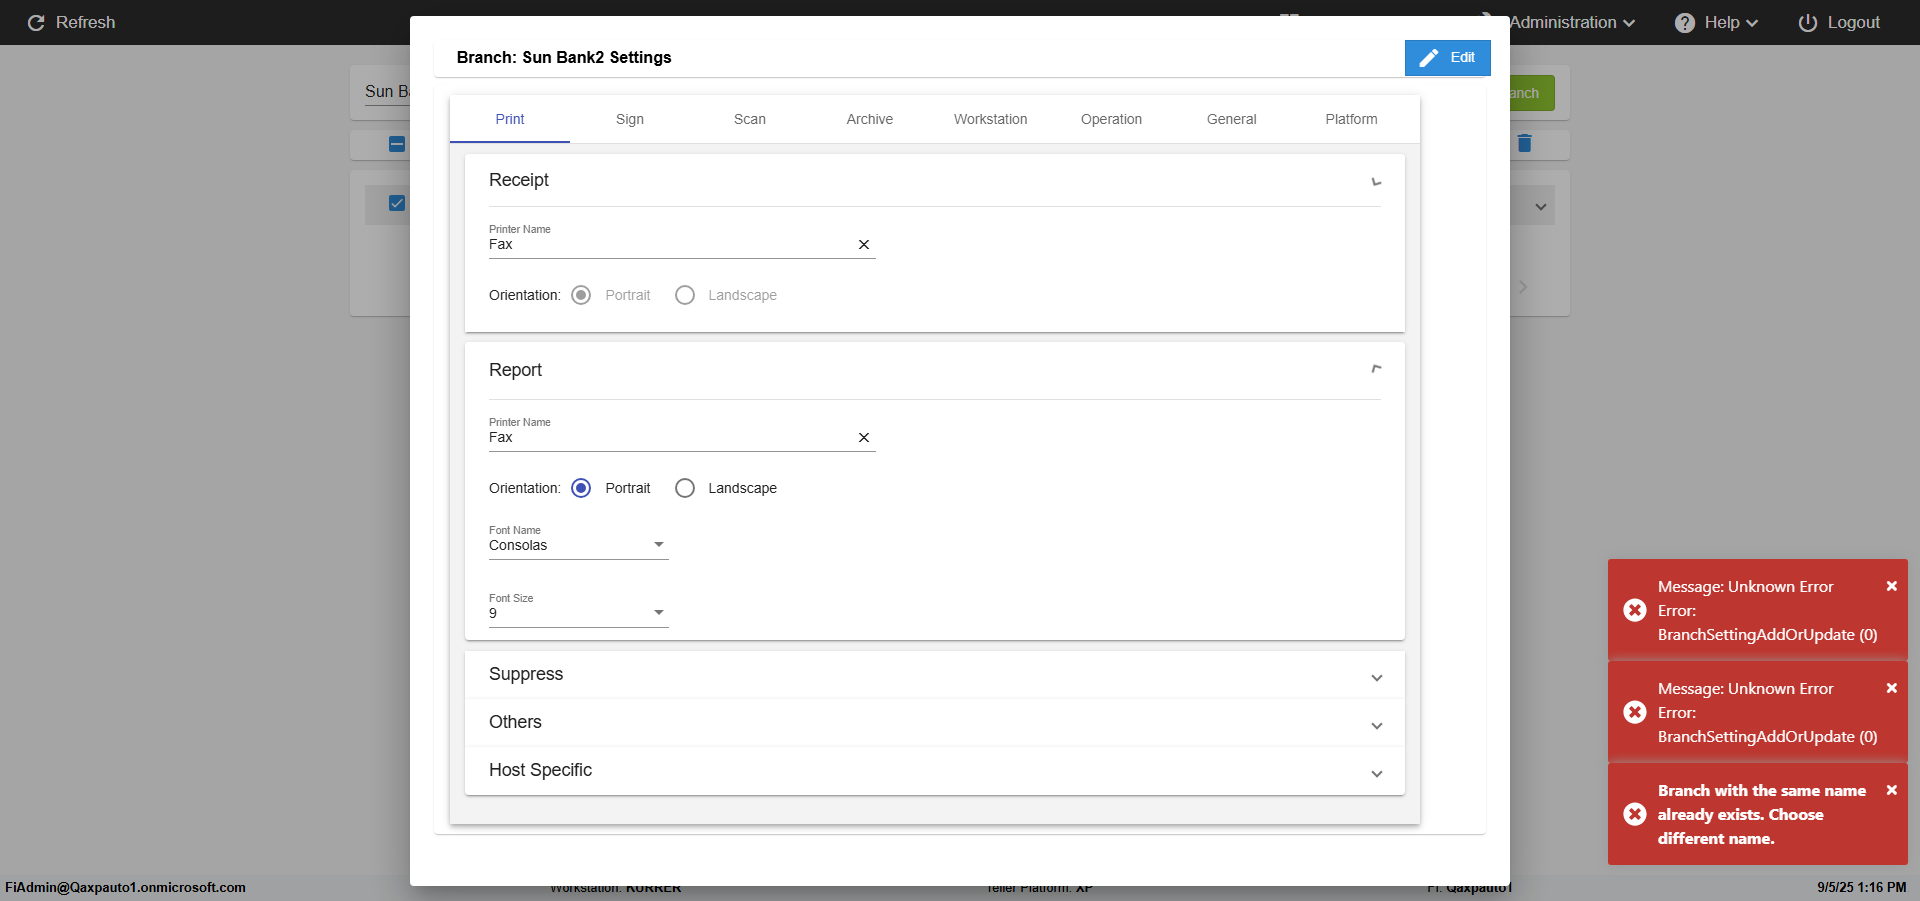Clear the Report printer name field

click(x=864, y=438)
